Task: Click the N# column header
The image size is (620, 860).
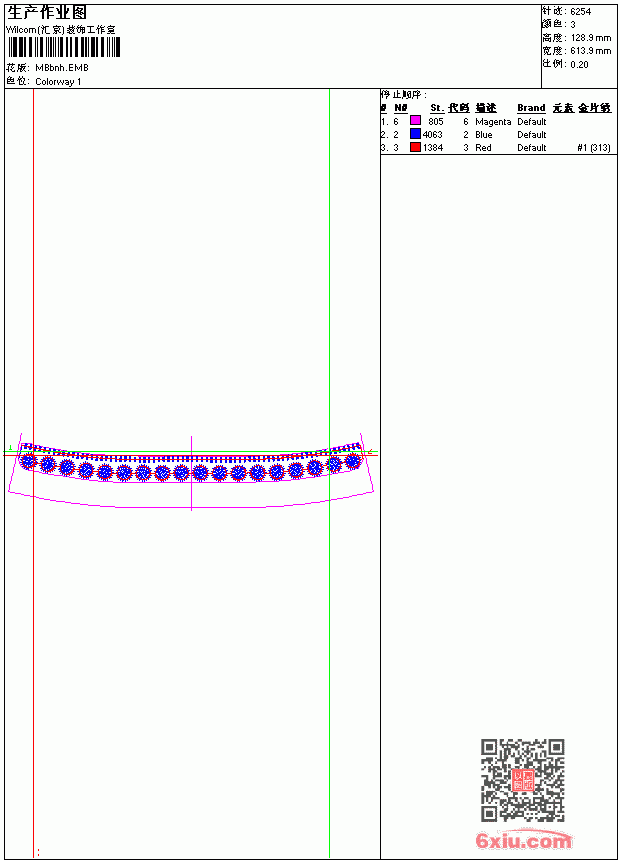Action: click(x=401, y=108)
